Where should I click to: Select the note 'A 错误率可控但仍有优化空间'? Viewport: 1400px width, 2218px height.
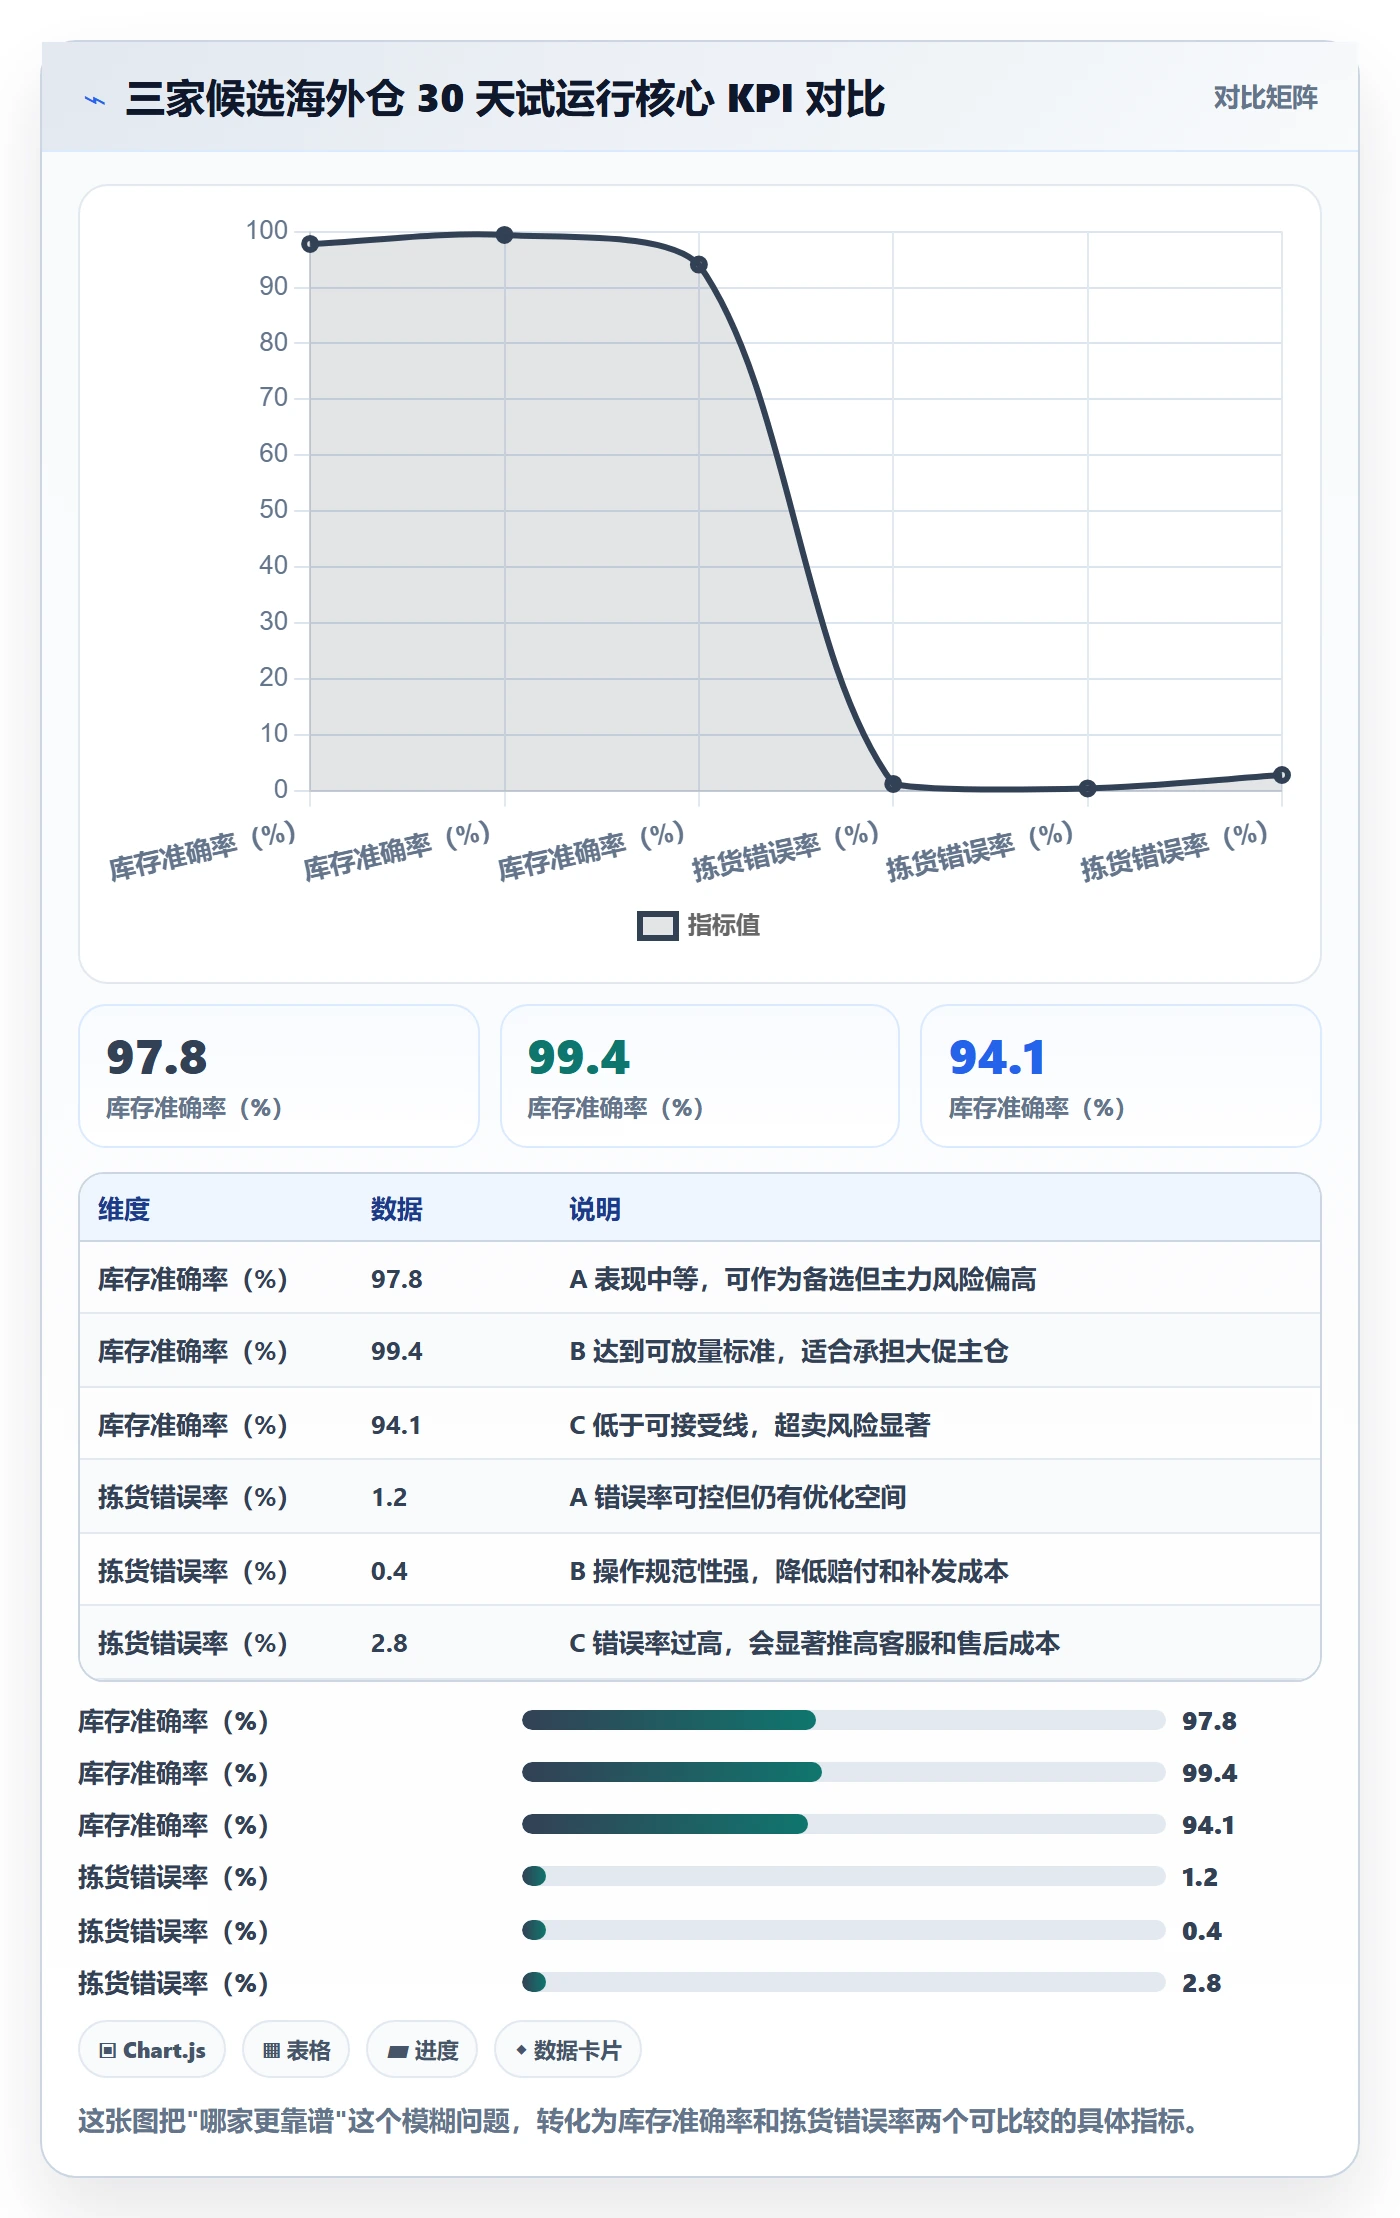point(738,1497)
